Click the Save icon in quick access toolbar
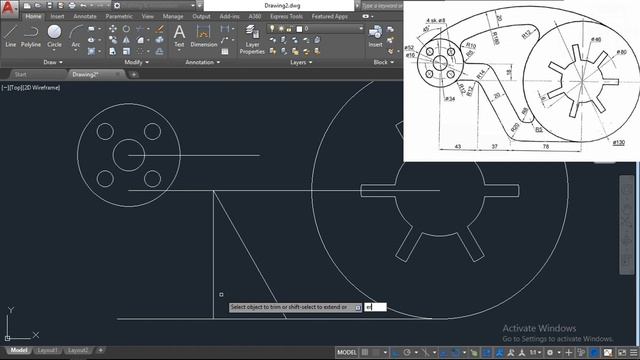 (x=49, y=6)
